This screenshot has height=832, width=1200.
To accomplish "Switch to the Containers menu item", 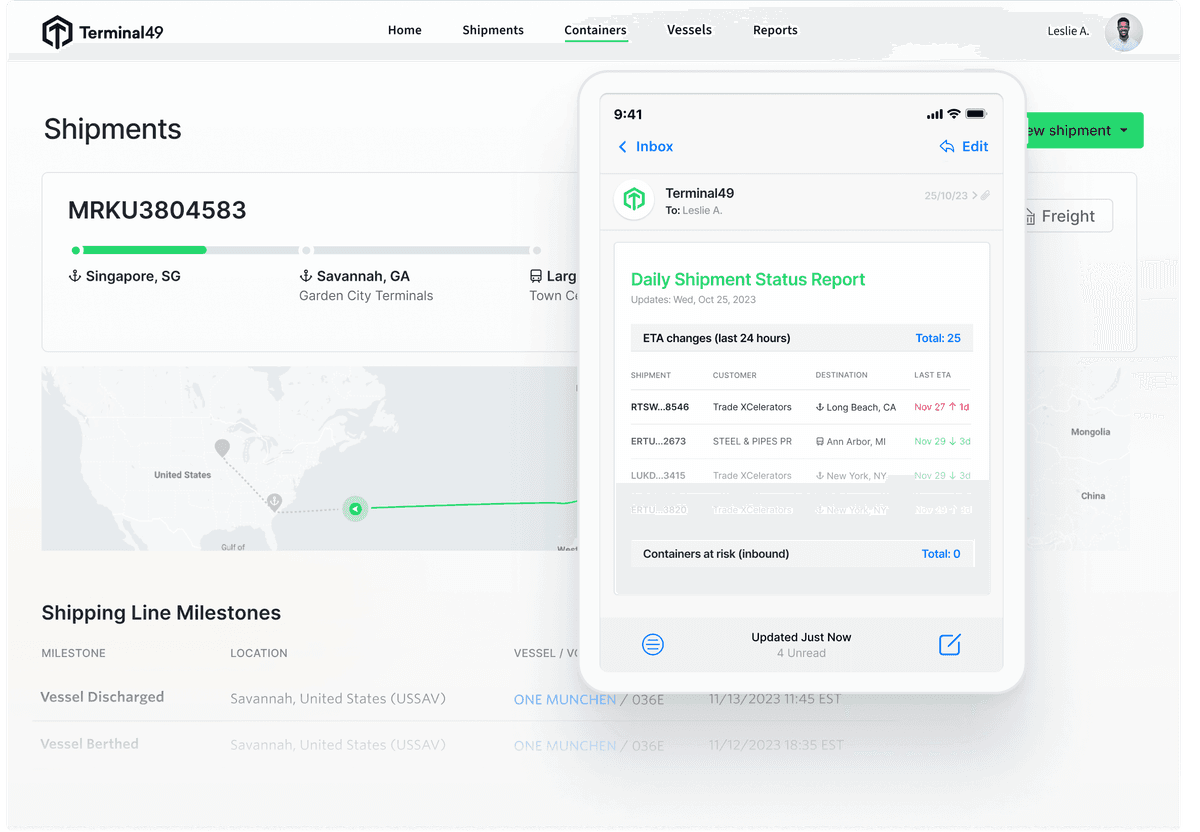I will pos(595,30).
